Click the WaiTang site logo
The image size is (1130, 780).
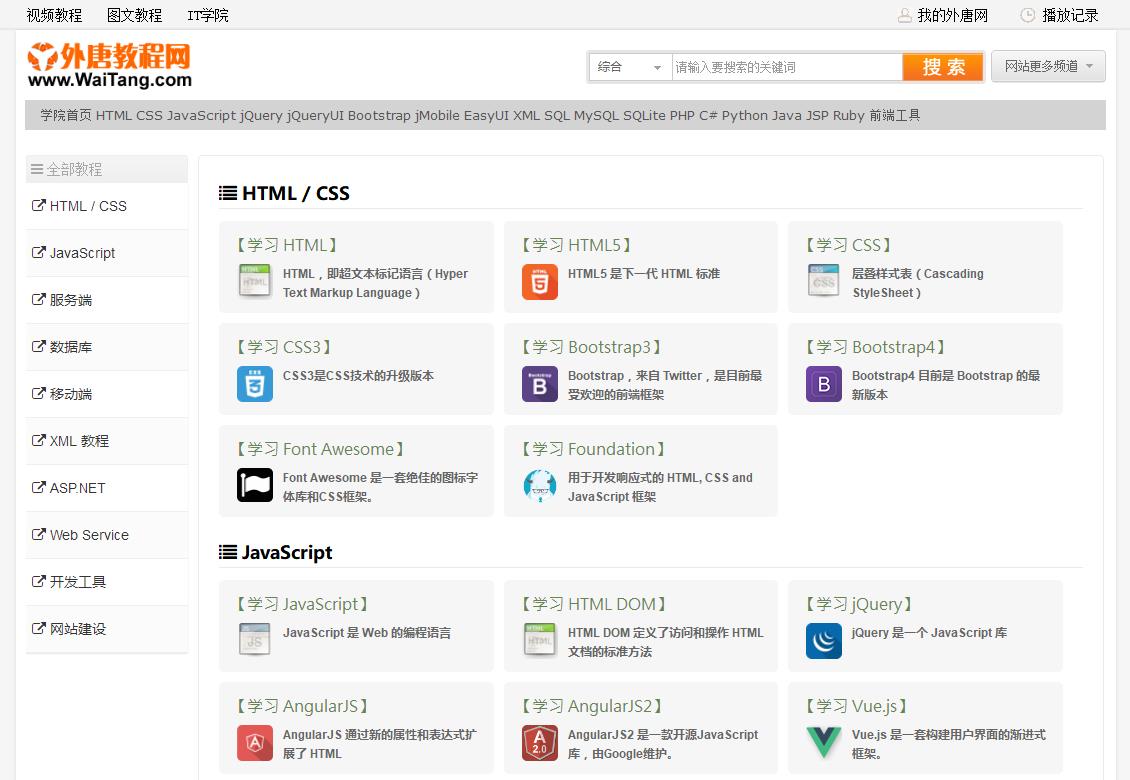(110, 65)
